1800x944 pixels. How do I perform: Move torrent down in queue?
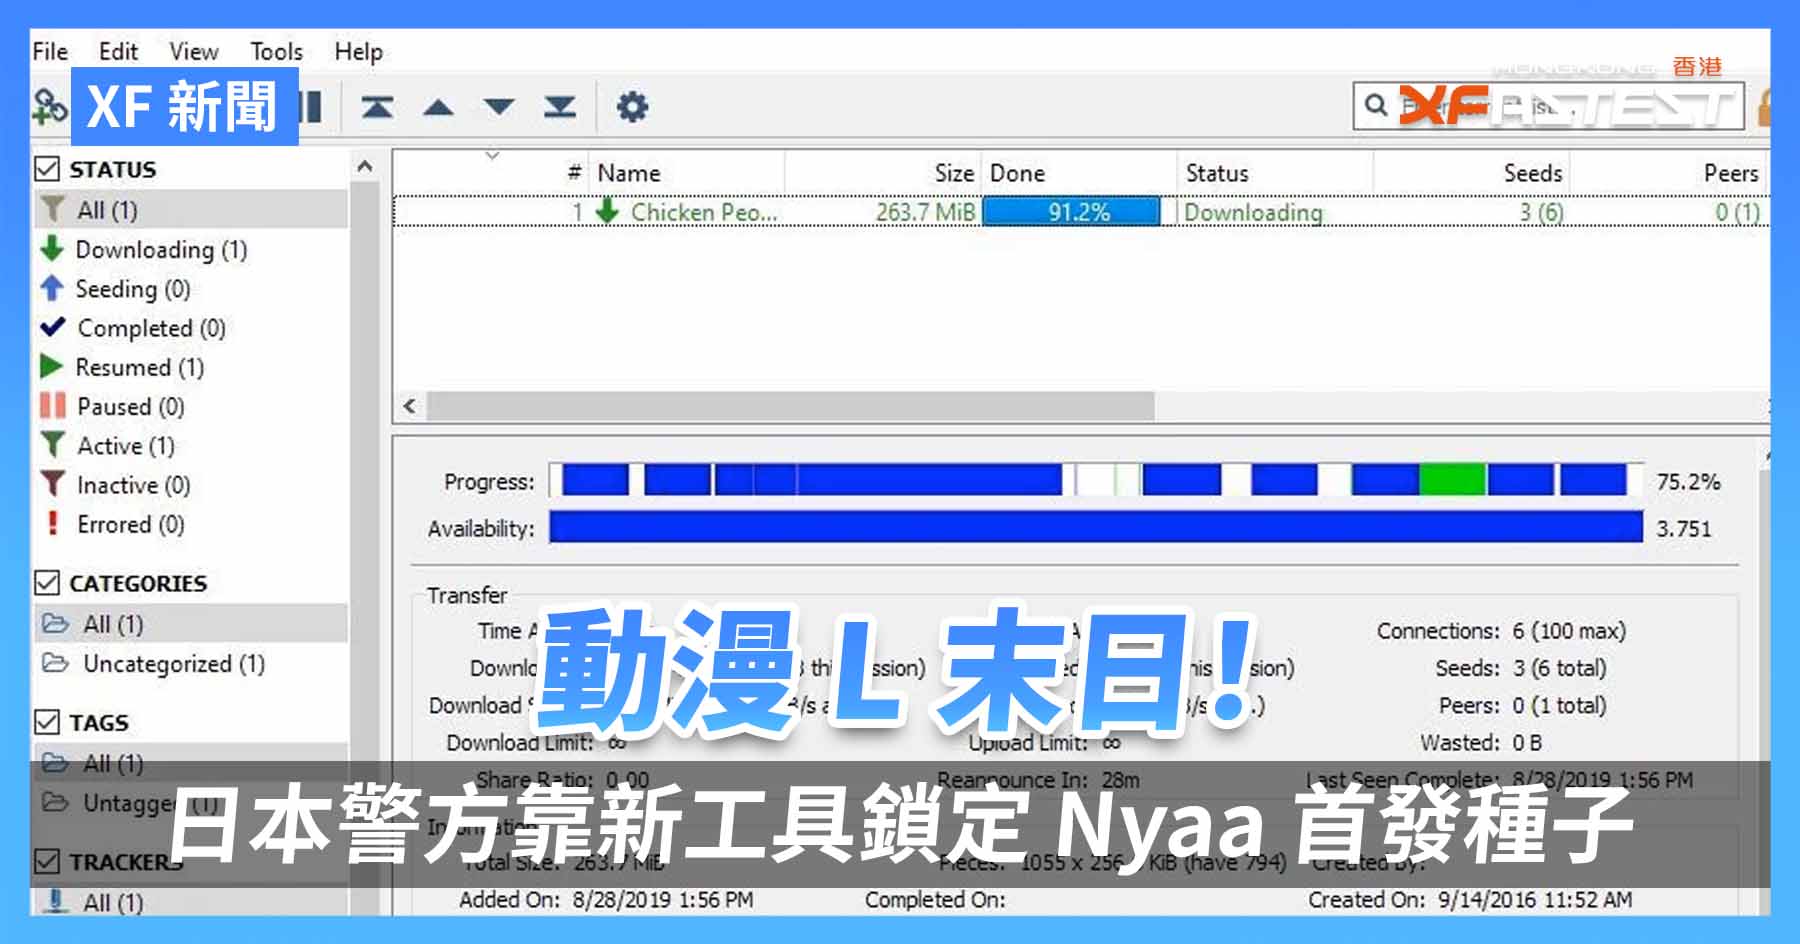[499, 107]
